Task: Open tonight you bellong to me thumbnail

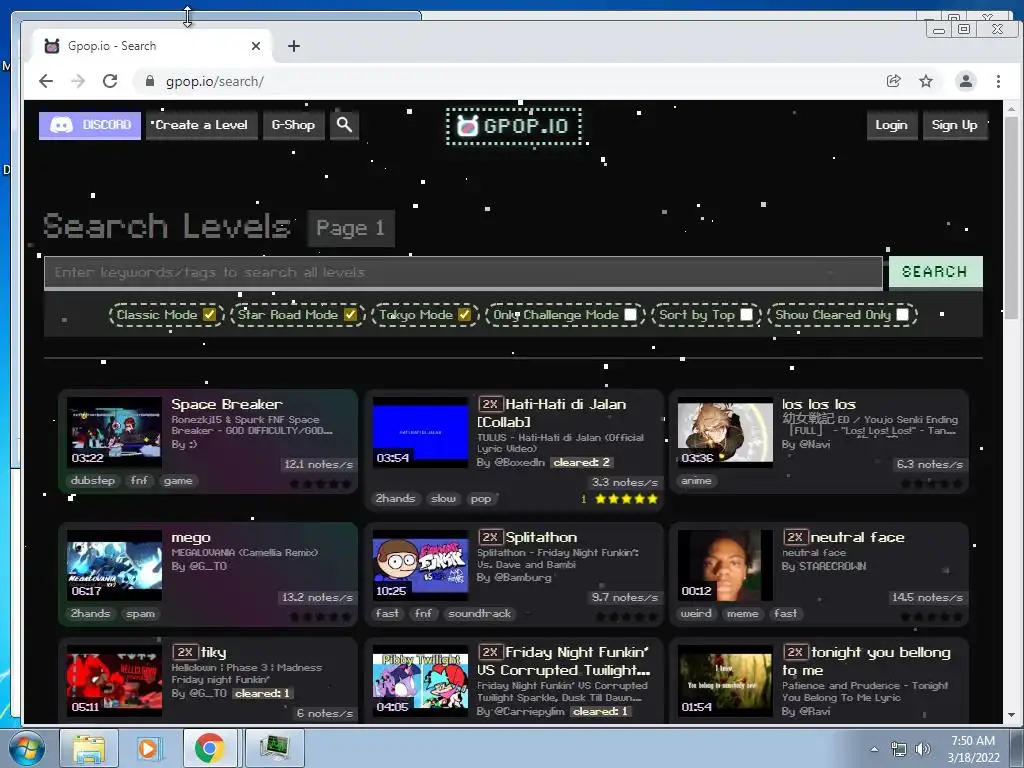Action: coord(725,680)
